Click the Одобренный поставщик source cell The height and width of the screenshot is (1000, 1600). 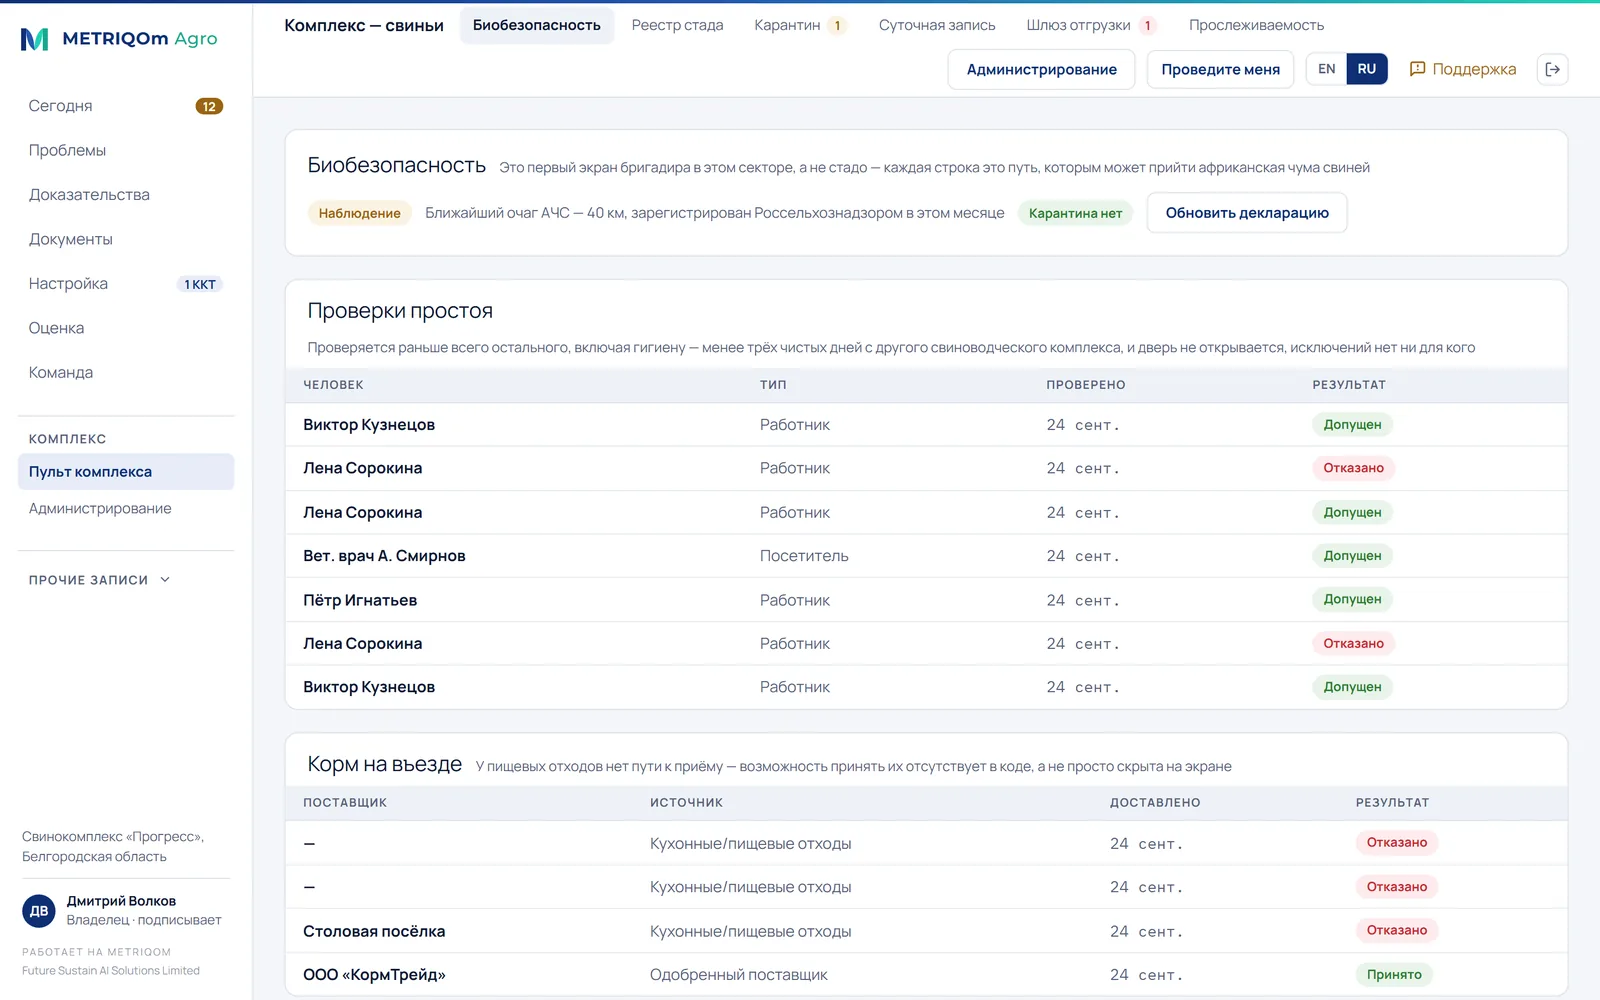(x=739, y=975)
